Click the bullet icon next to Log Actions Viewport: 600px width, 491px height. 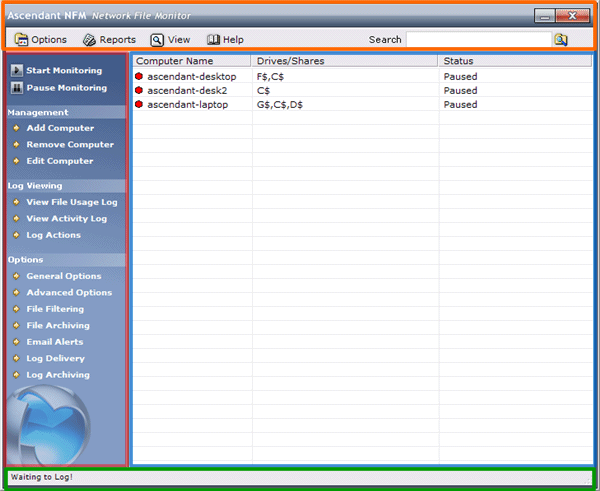(16, 235)
